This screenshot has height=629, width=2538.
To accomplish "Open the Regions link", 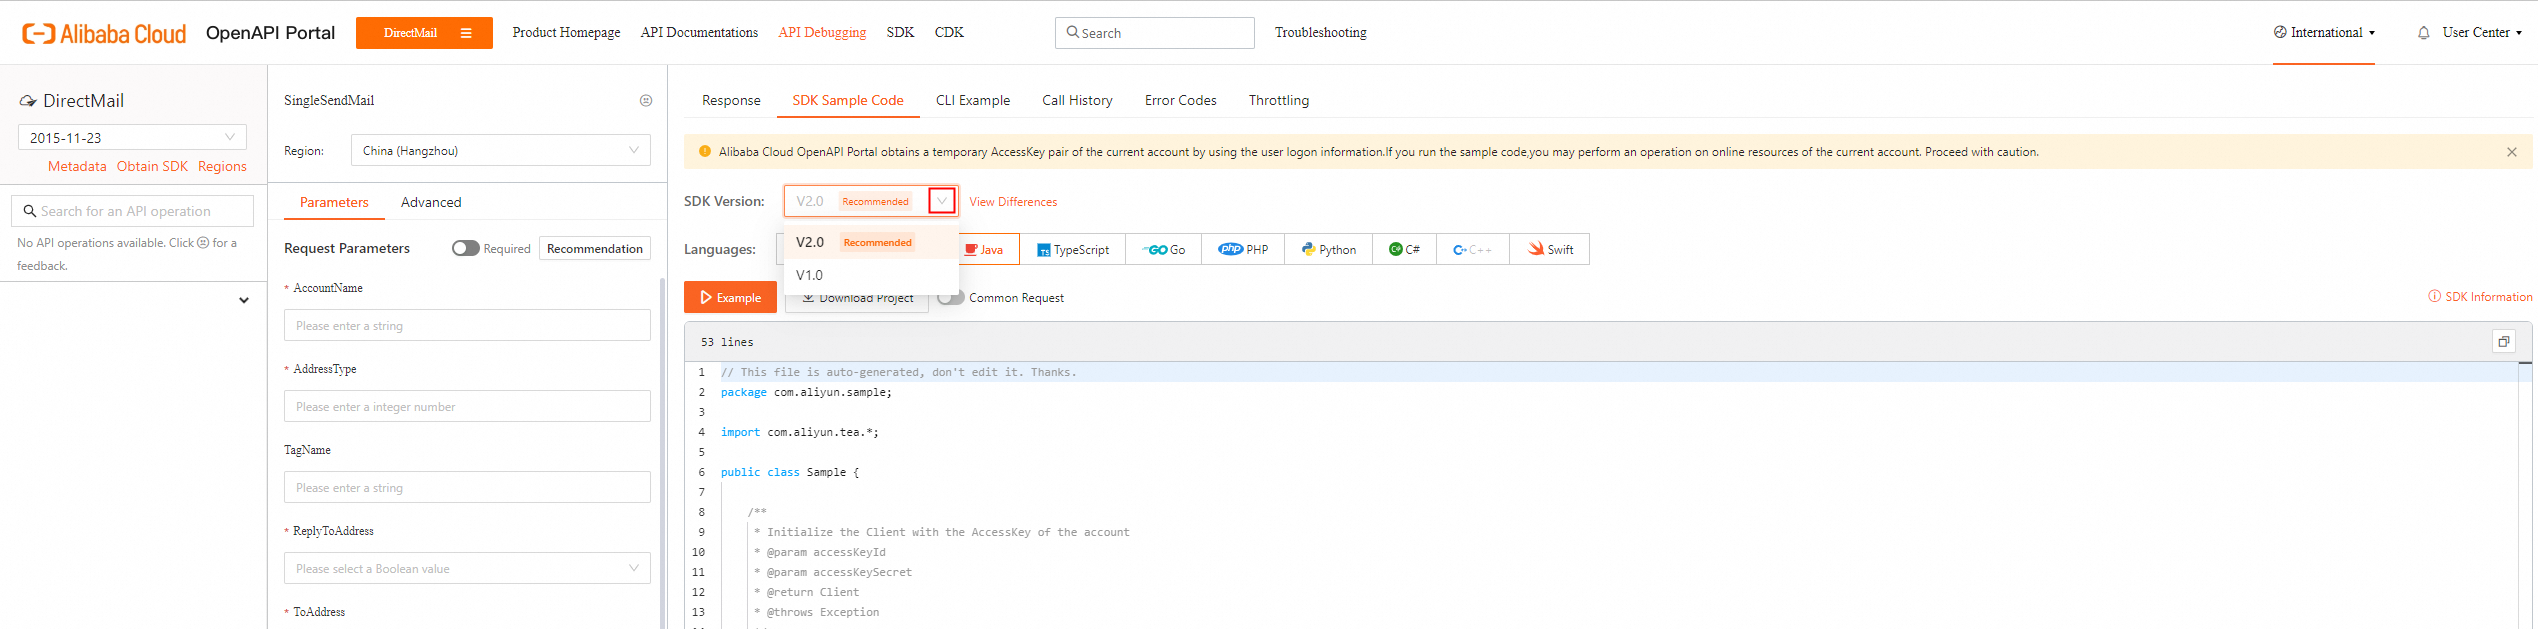I will click(x=222, y=166).
